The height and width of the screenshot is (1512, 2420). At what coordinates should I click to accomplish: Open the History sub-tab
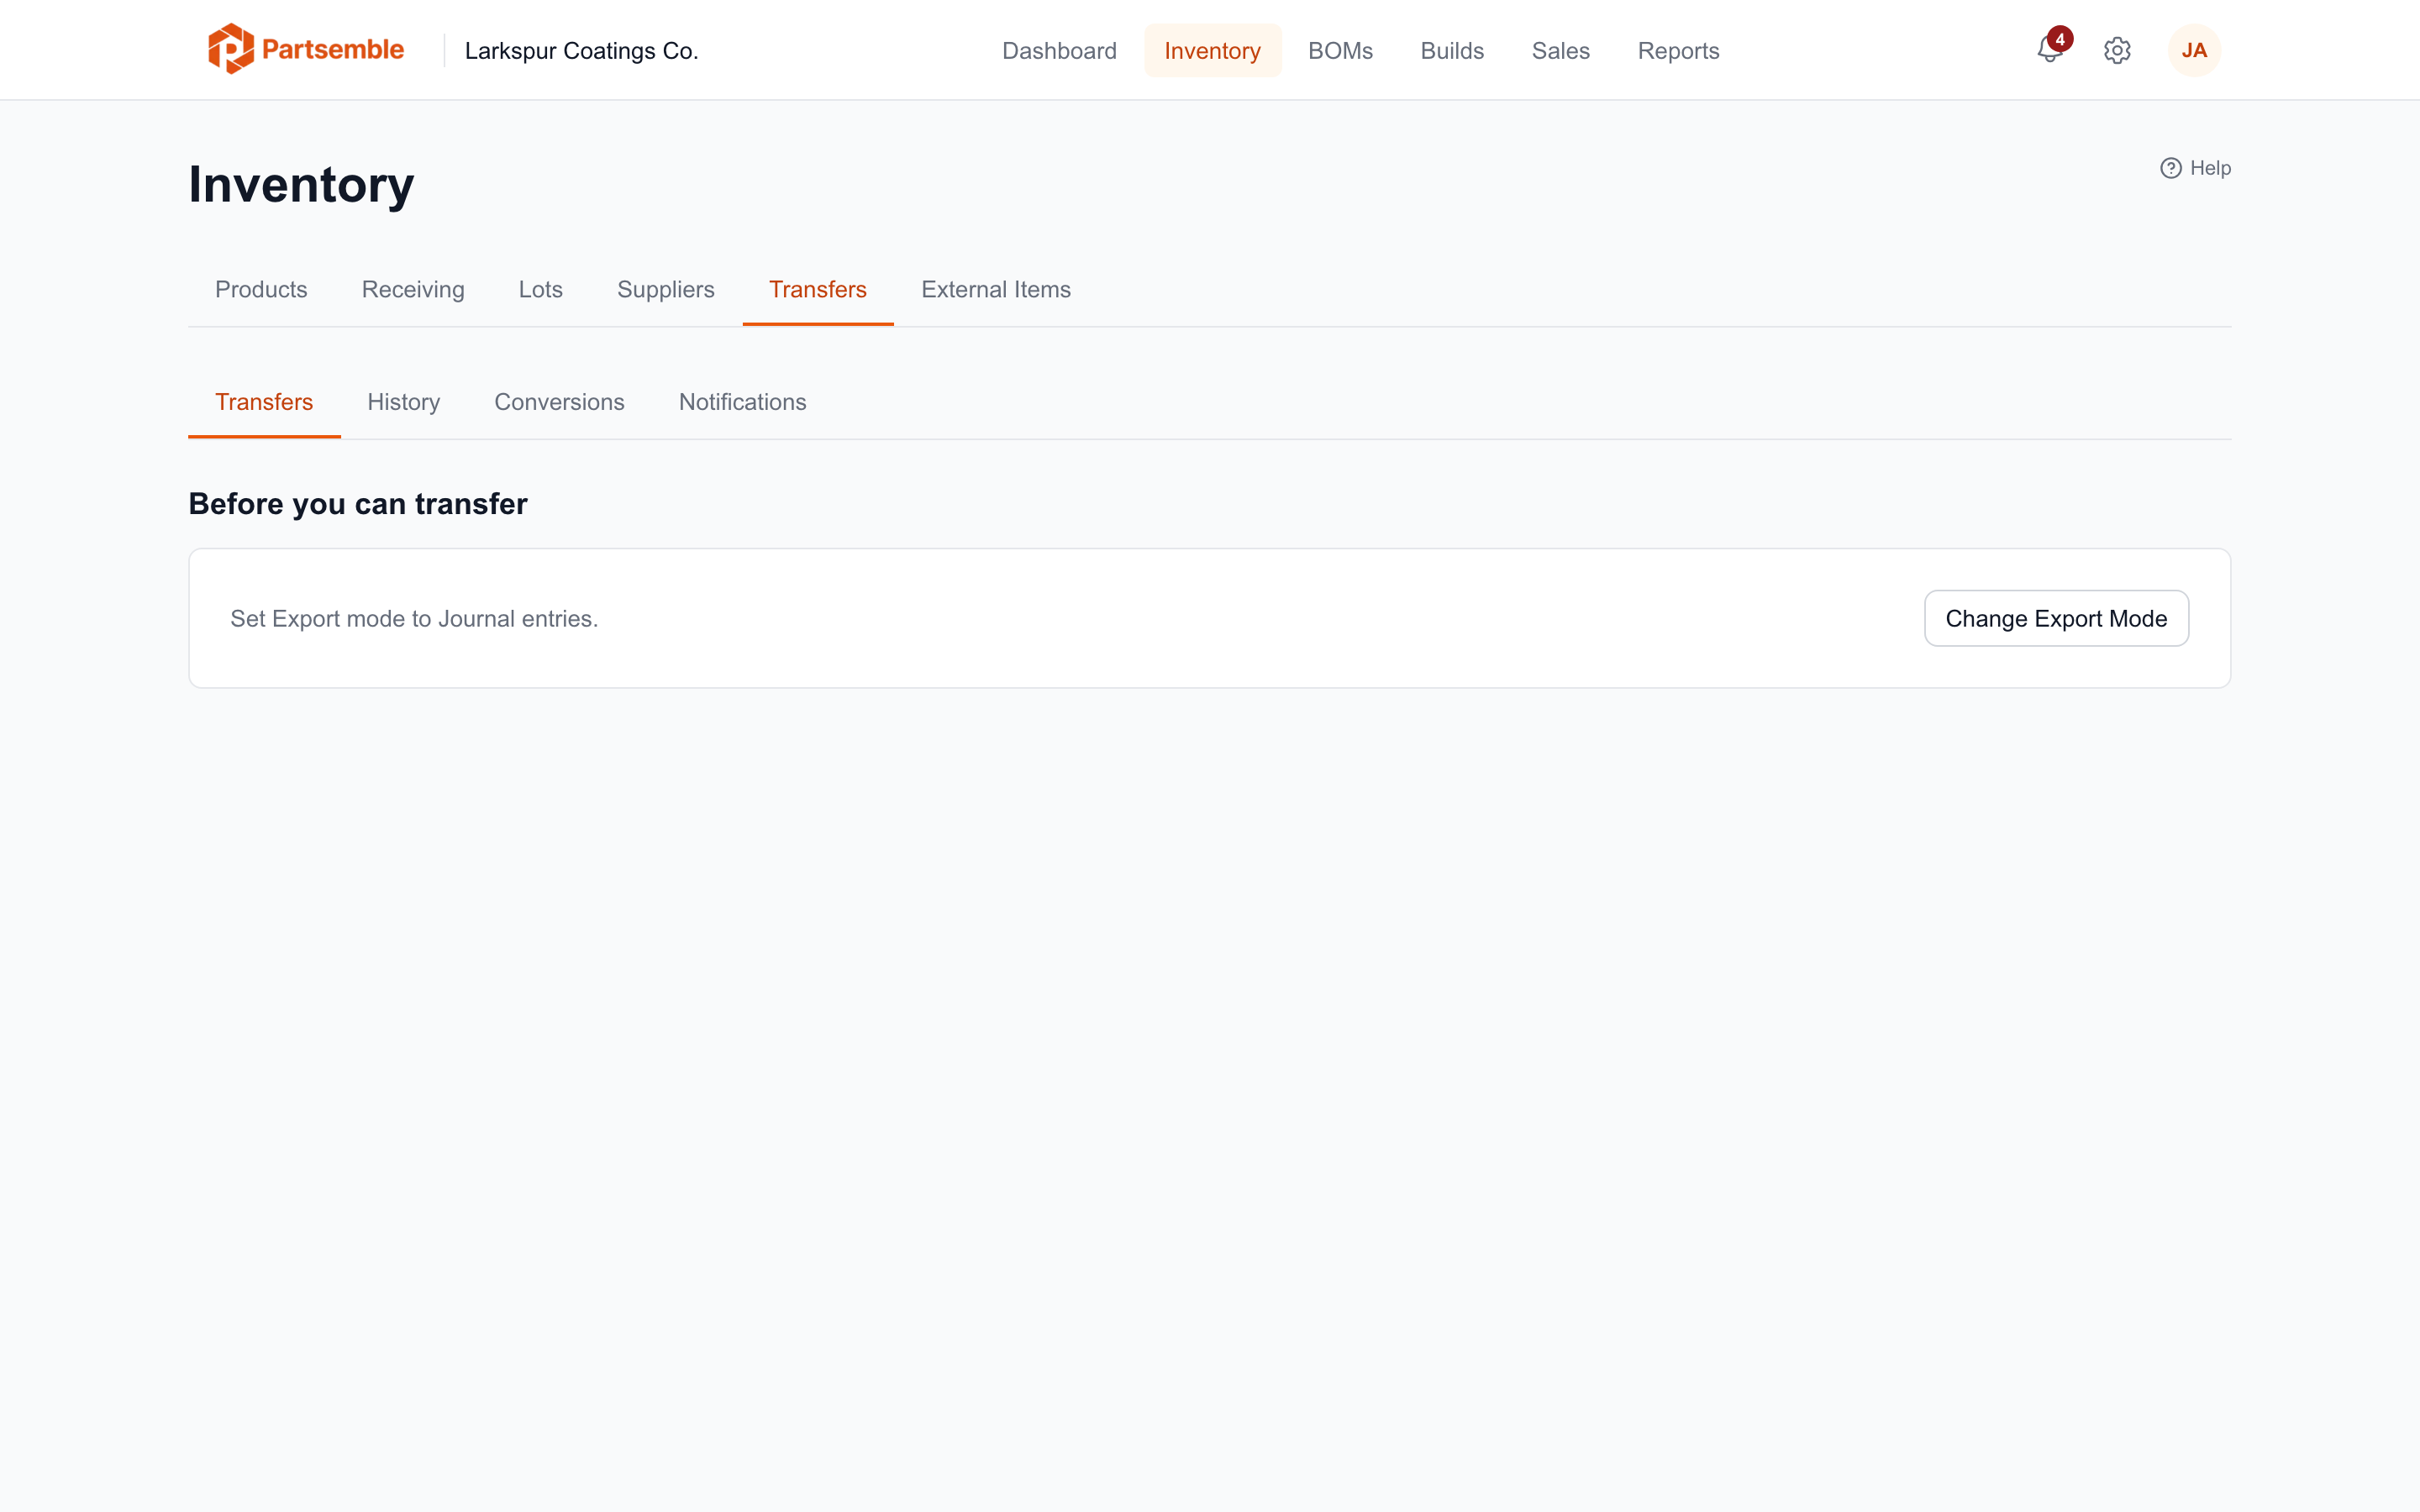click(403, 402)
